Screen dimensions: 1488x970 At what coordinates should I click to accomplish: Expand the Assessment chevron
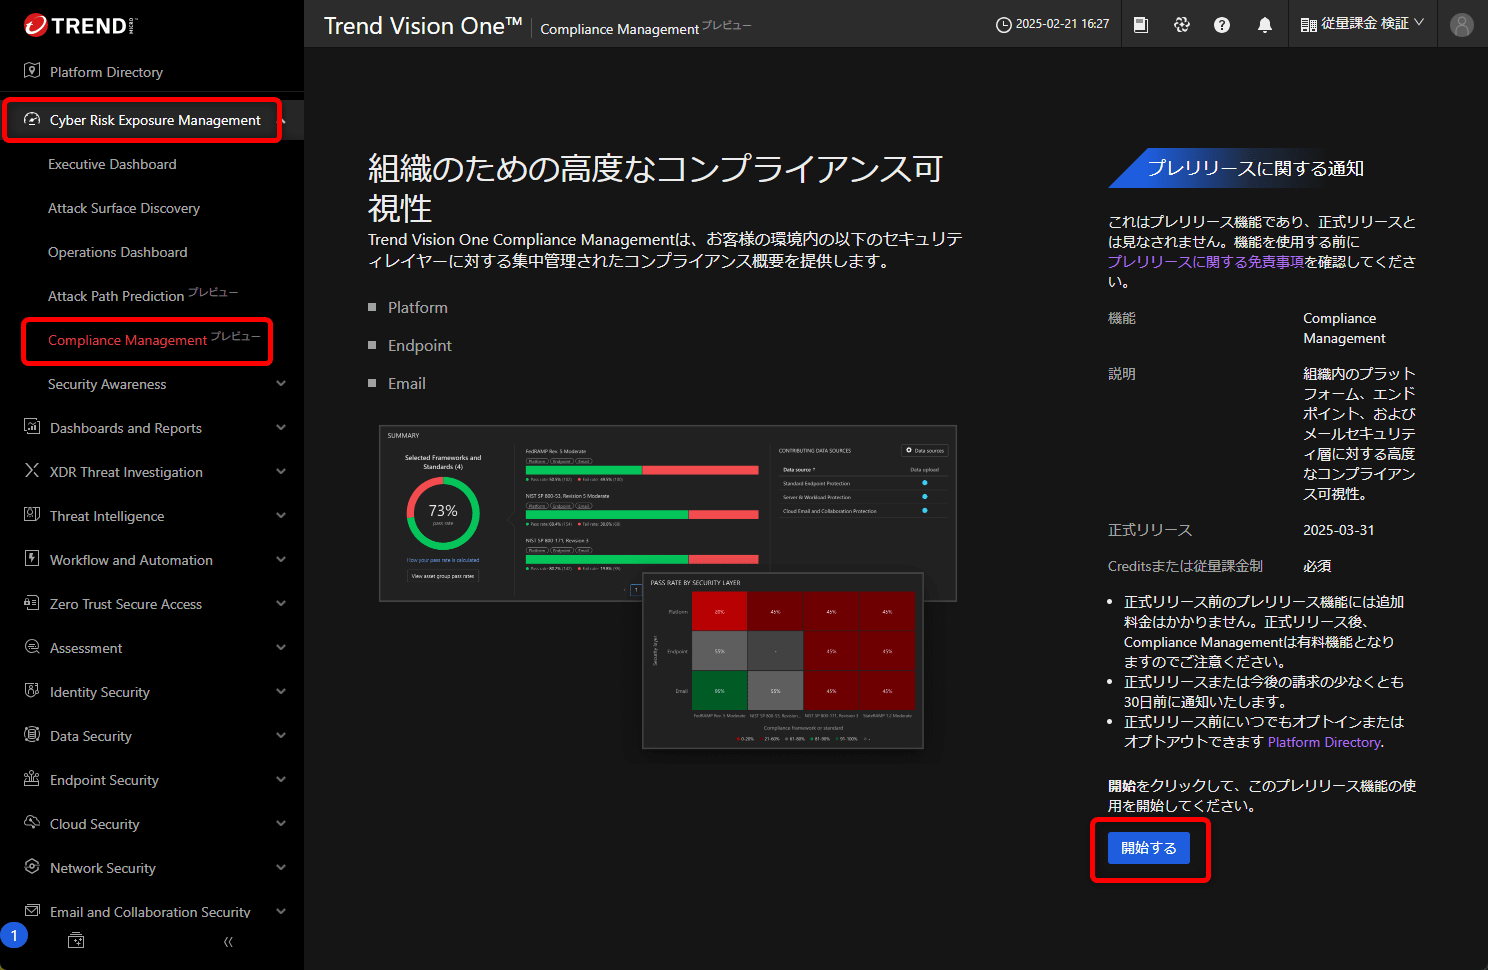click(x=281, y=648)
